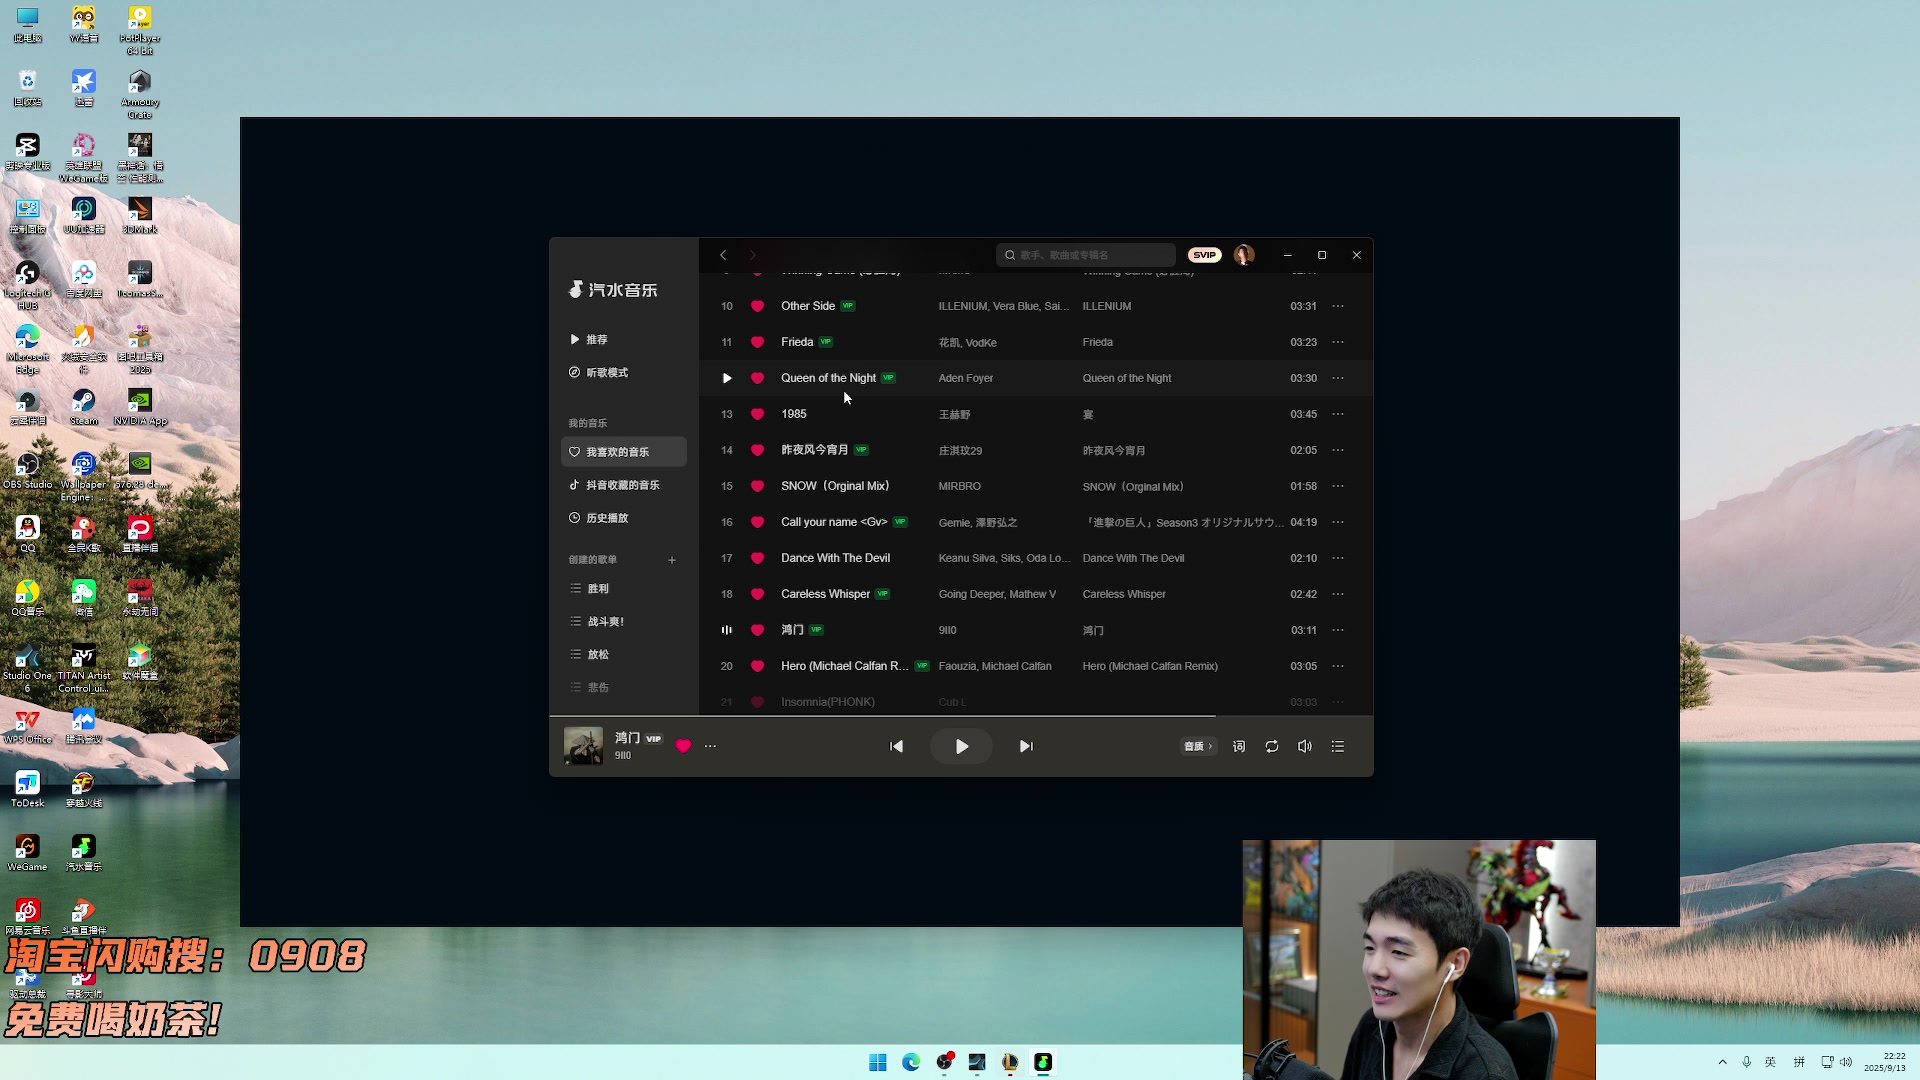
Task: Open more options for SNOW row
Action: pos(1338,486)
